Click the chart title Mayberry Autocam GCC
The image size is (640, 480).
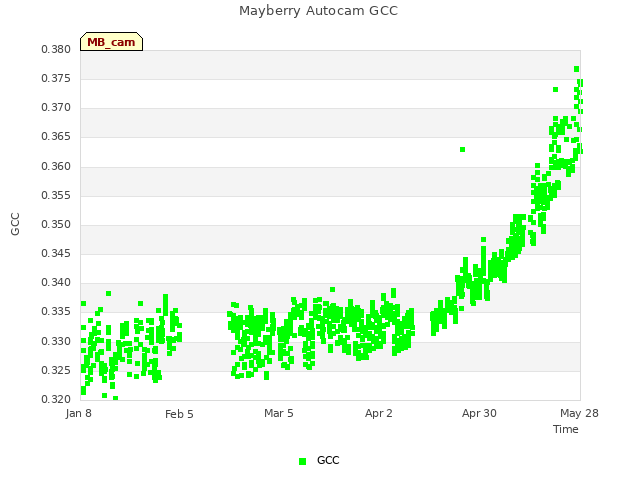[x=318, y=11]
